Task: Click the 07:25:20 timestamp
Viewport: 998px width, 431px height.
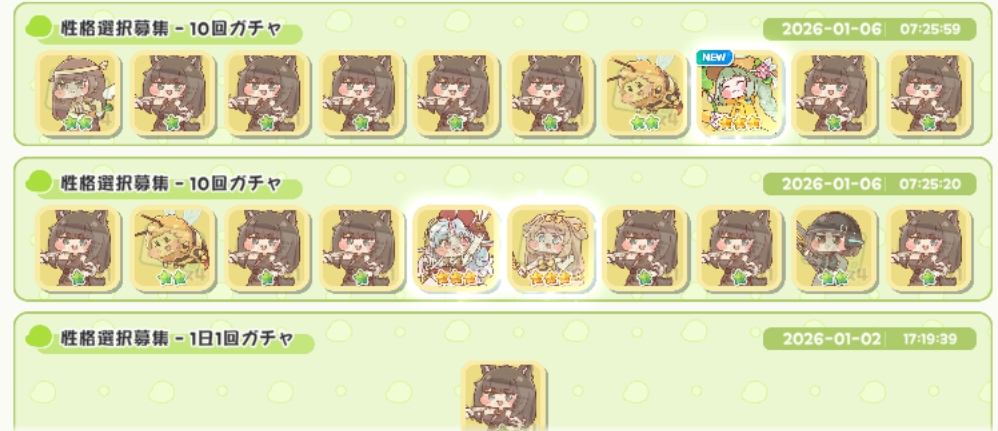Action: 929,185
